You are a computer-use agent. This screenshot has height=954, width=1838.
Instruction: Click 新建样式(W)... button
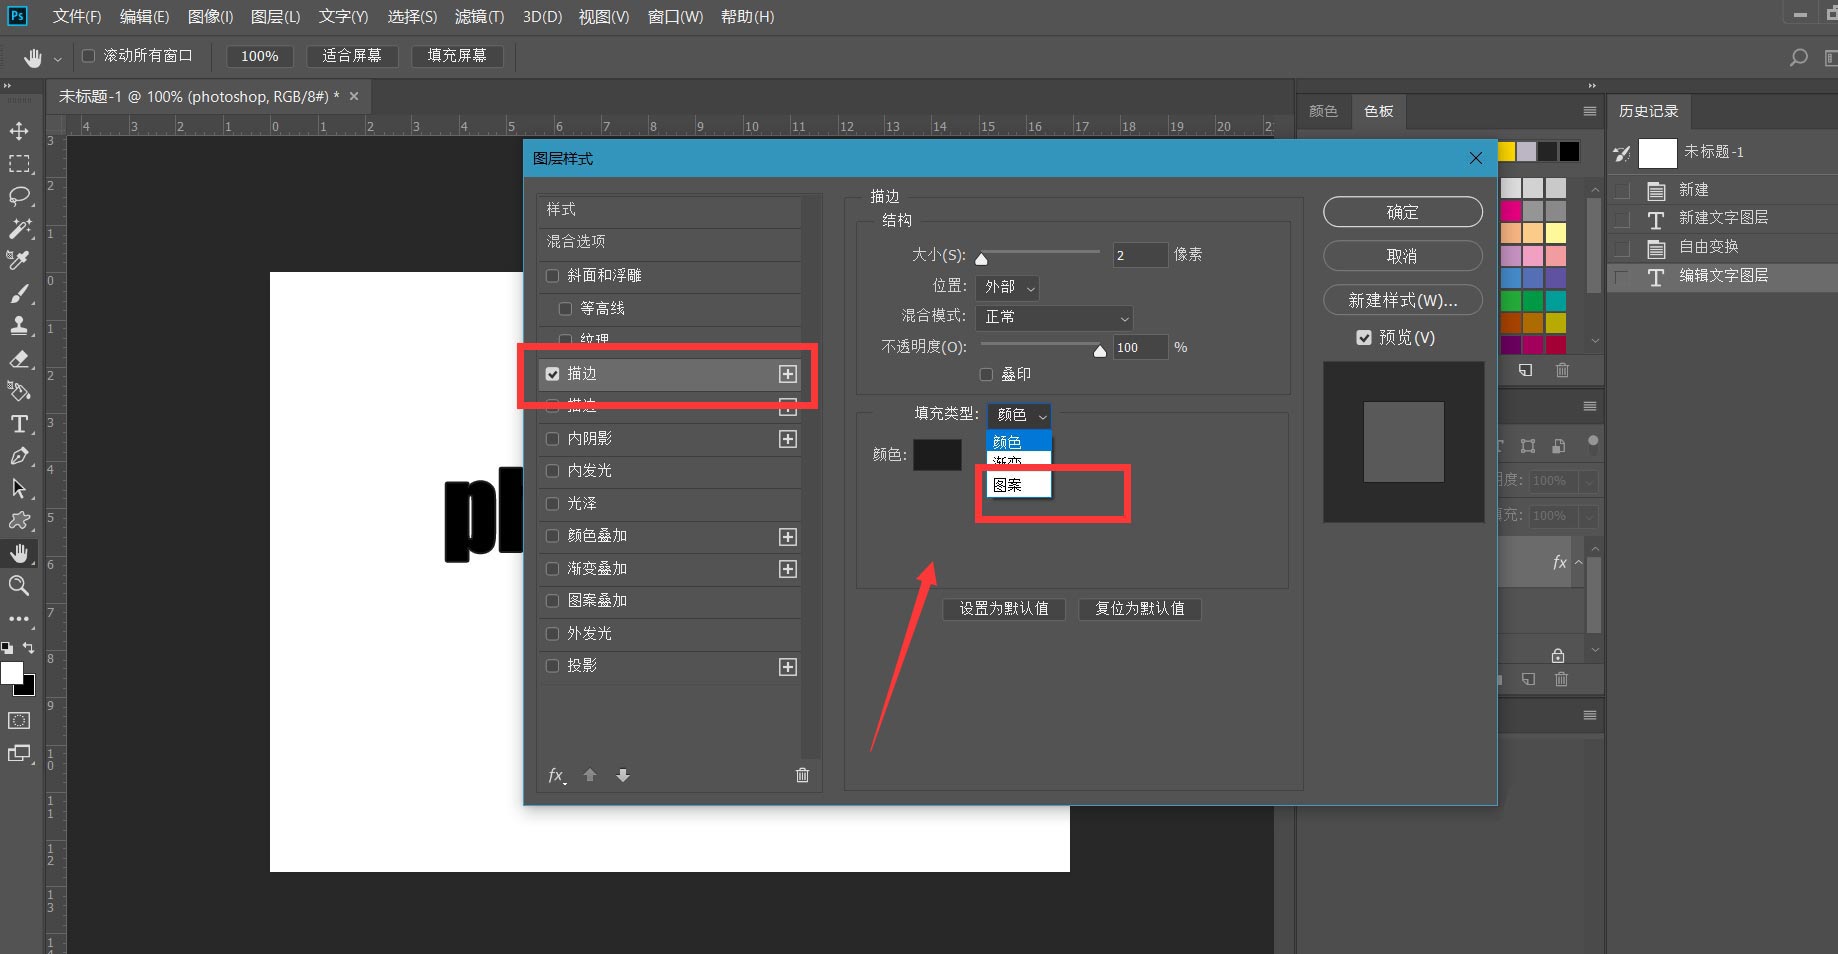pos(1402,300)
